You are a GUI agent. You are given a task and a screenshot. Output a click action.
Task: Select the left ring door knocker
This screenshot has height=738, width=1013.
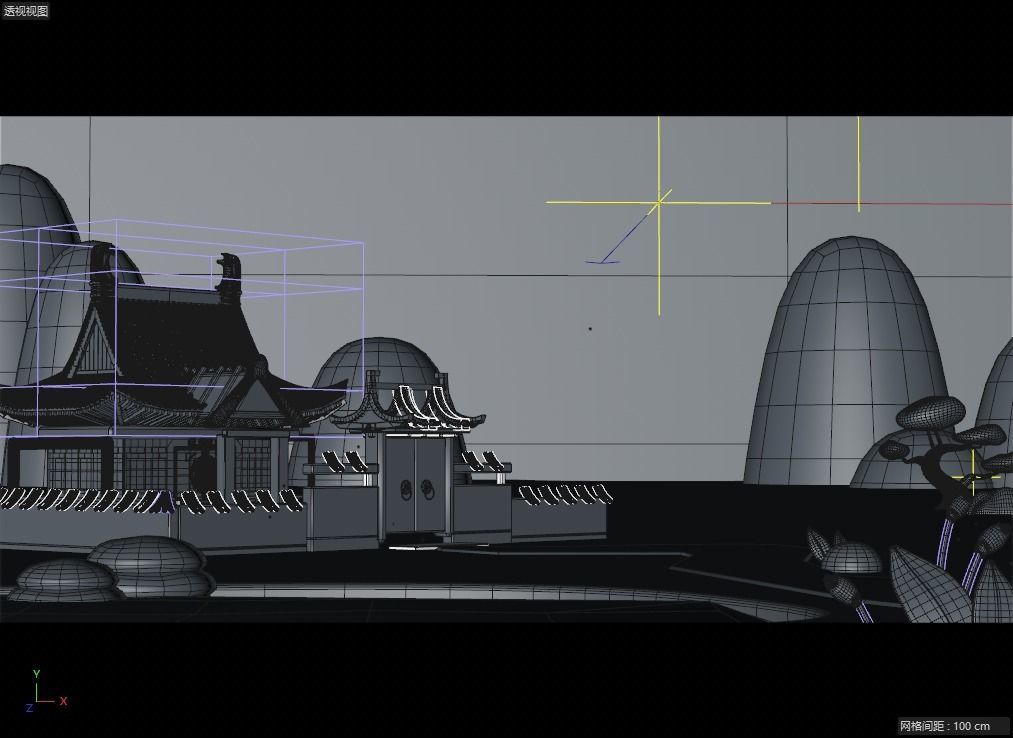coord(407,490)
